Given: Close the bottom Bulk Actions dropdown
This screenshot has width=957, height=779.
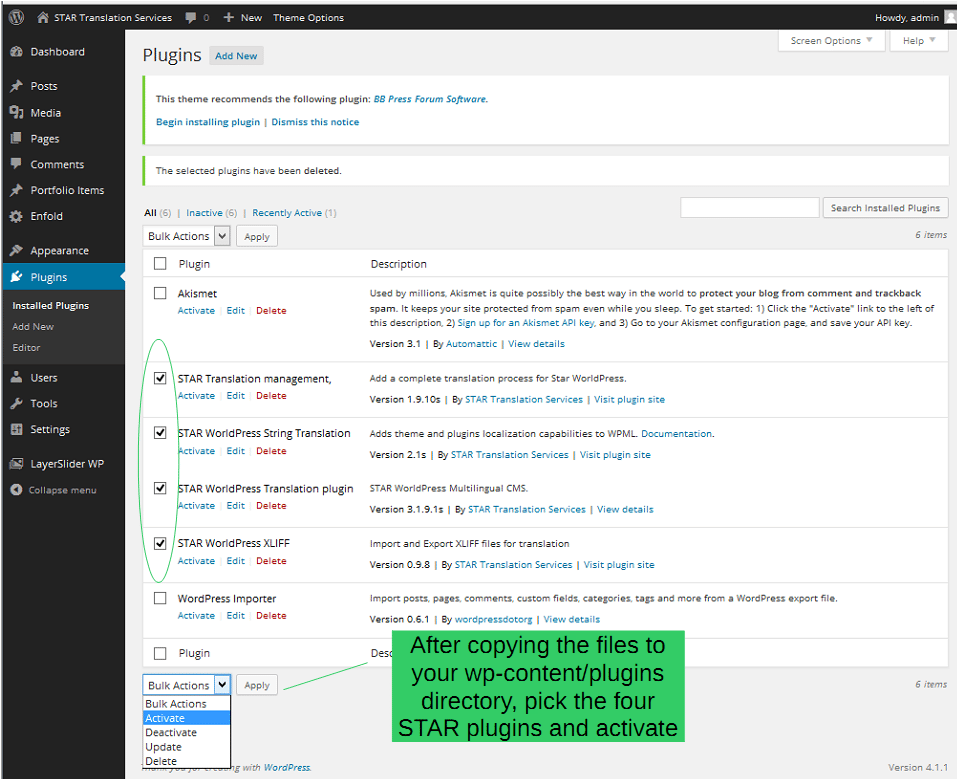Looking at the screenshot, I should point(187,685).
